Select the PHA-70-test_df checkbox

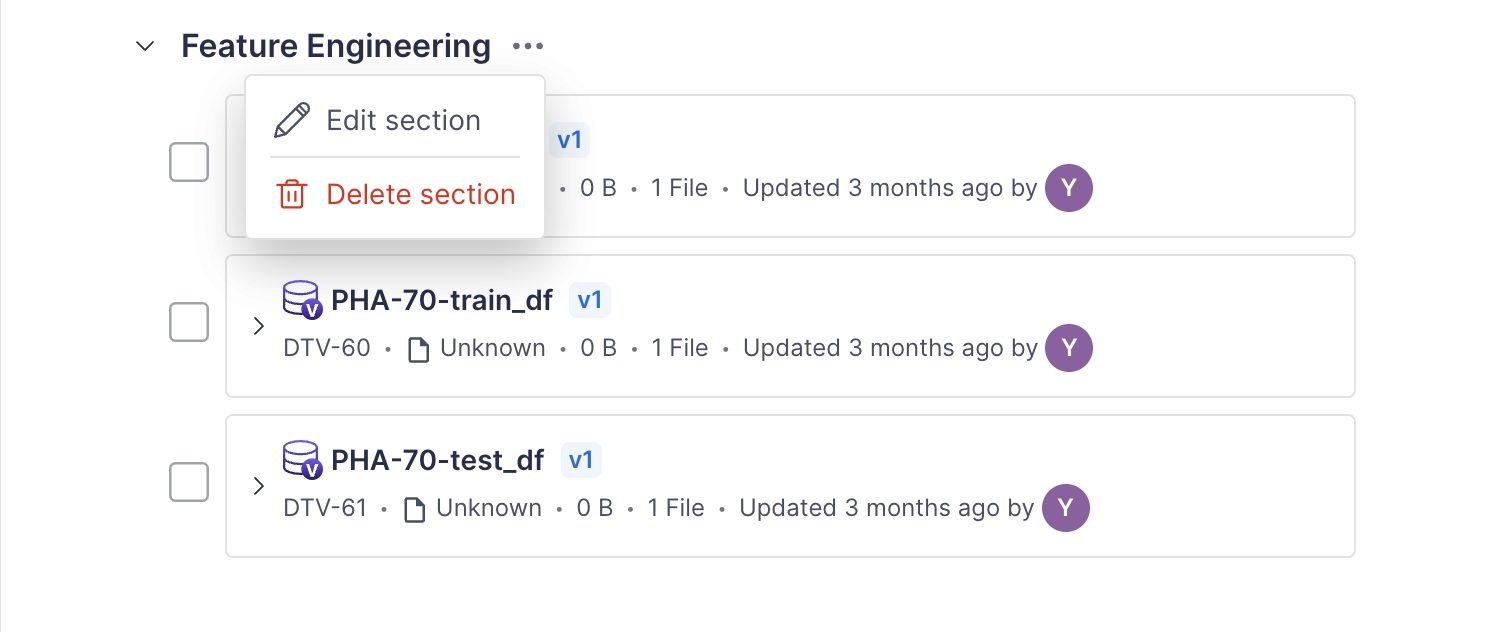click(189, 482)
